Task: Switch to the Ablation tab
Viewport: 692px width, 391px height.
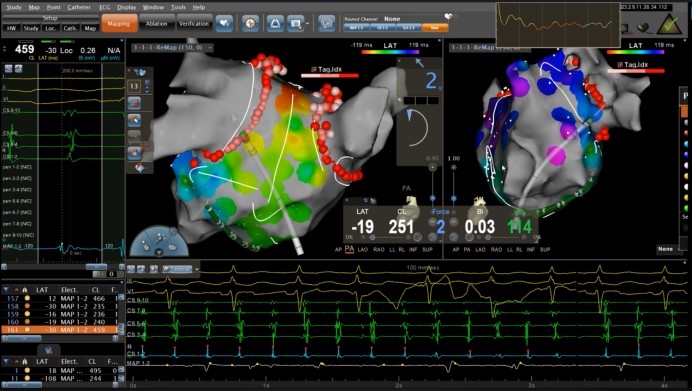Action: (157, 23)
